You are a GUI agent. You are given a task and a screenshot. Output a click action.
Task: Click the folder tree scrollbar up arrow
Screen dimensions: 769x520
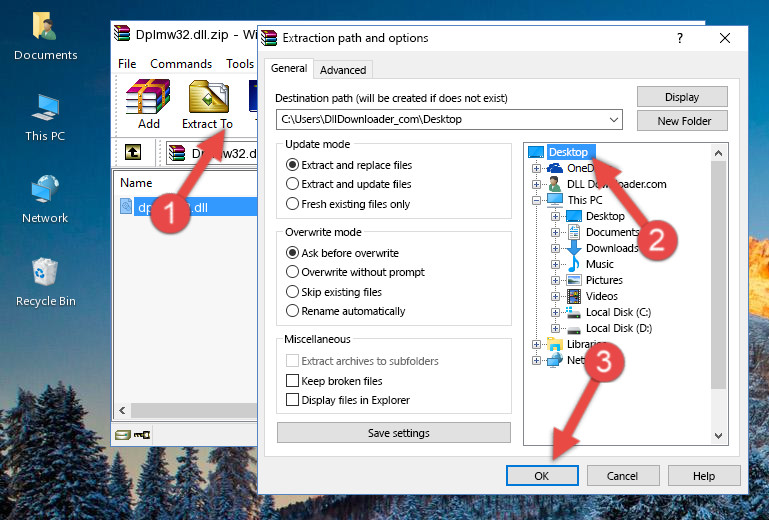718,153
